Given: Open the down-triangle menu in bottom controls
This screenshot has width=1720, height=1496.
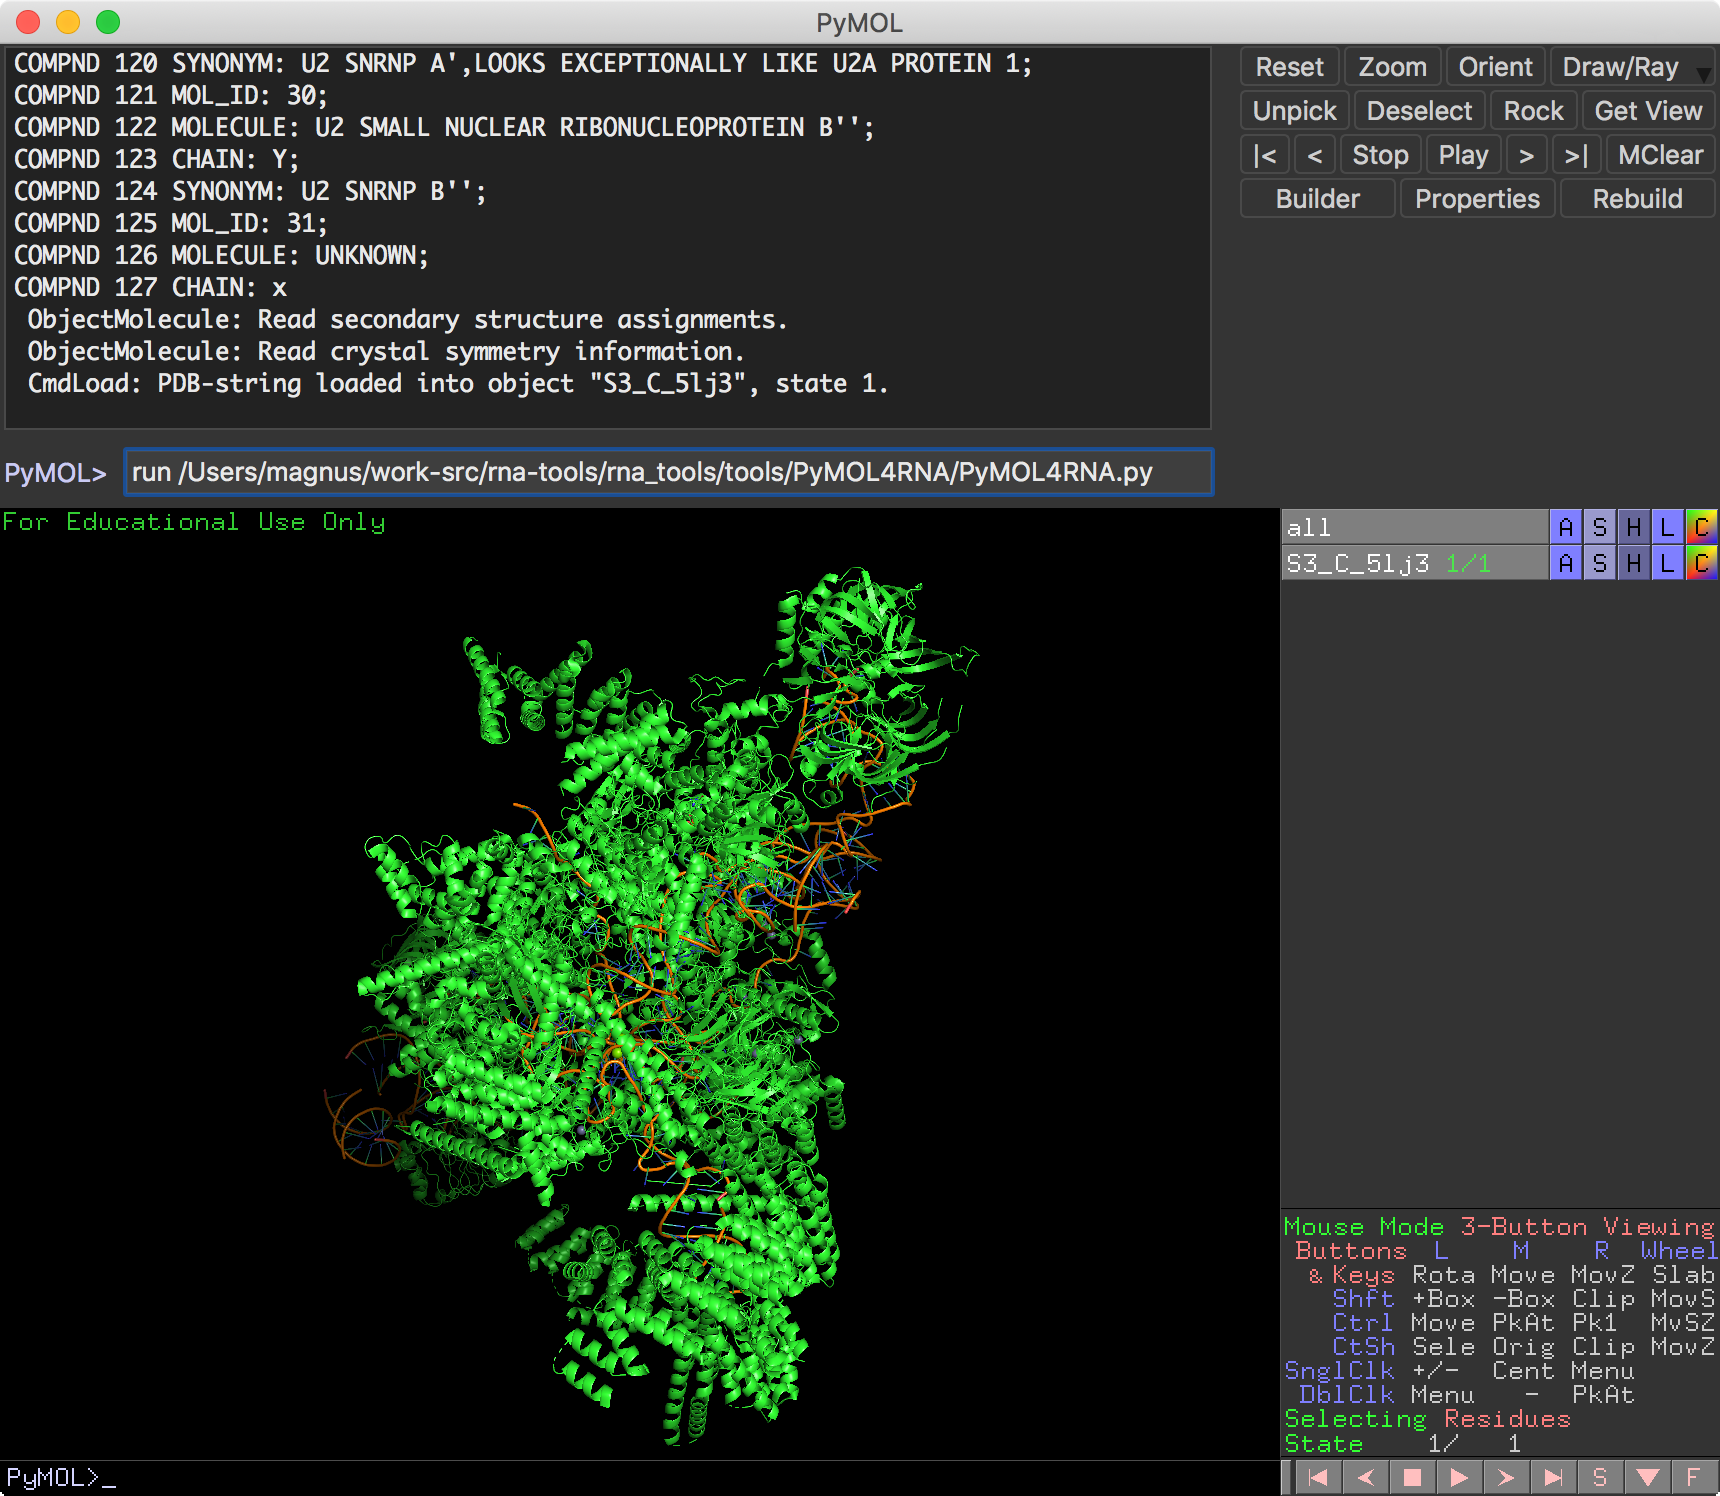Looking at the screenshot, I should click(1648, 1477).
